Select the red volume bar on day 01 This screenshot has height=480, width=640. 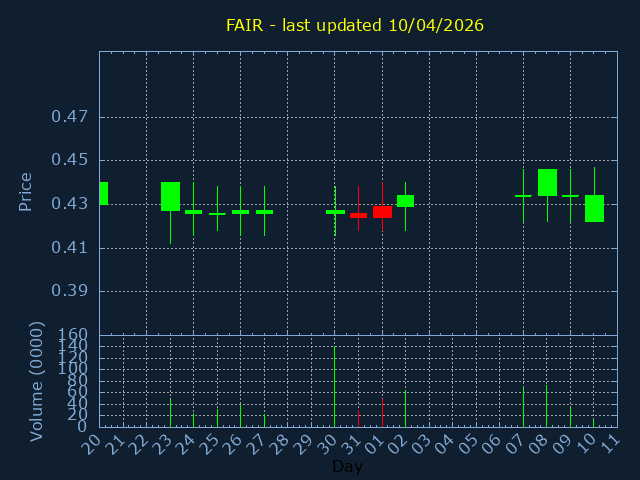coord(382,413)
